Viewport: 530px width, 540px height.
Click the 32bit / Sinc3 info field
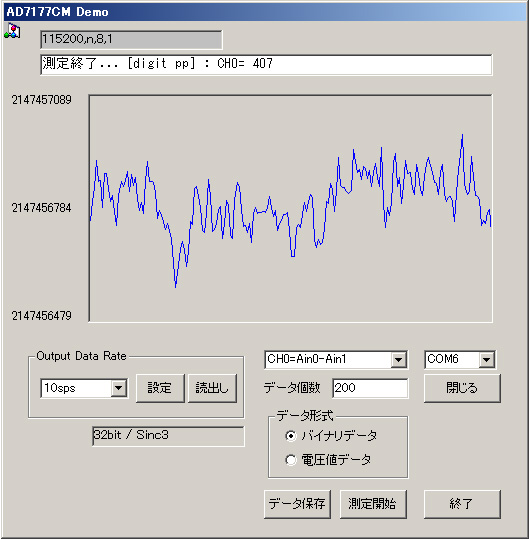coord(168,436)
